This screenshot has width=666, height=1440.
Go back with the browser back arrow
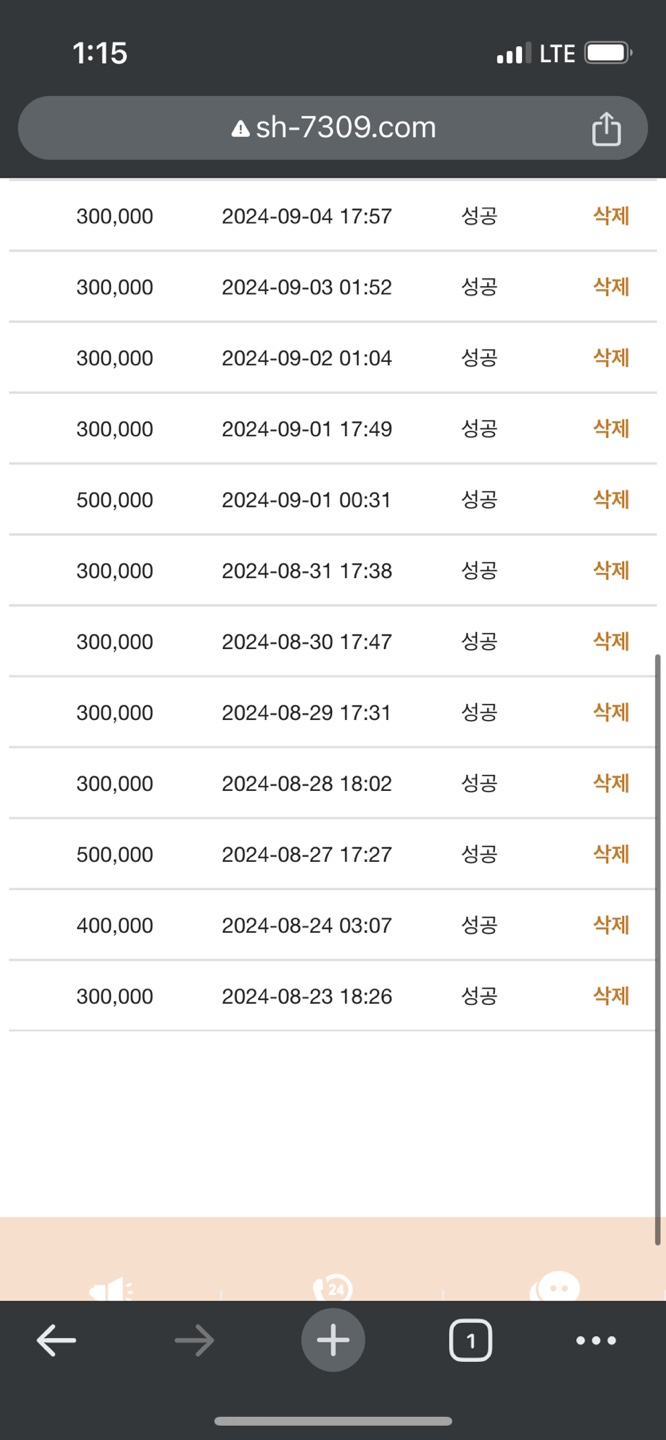56,1340
